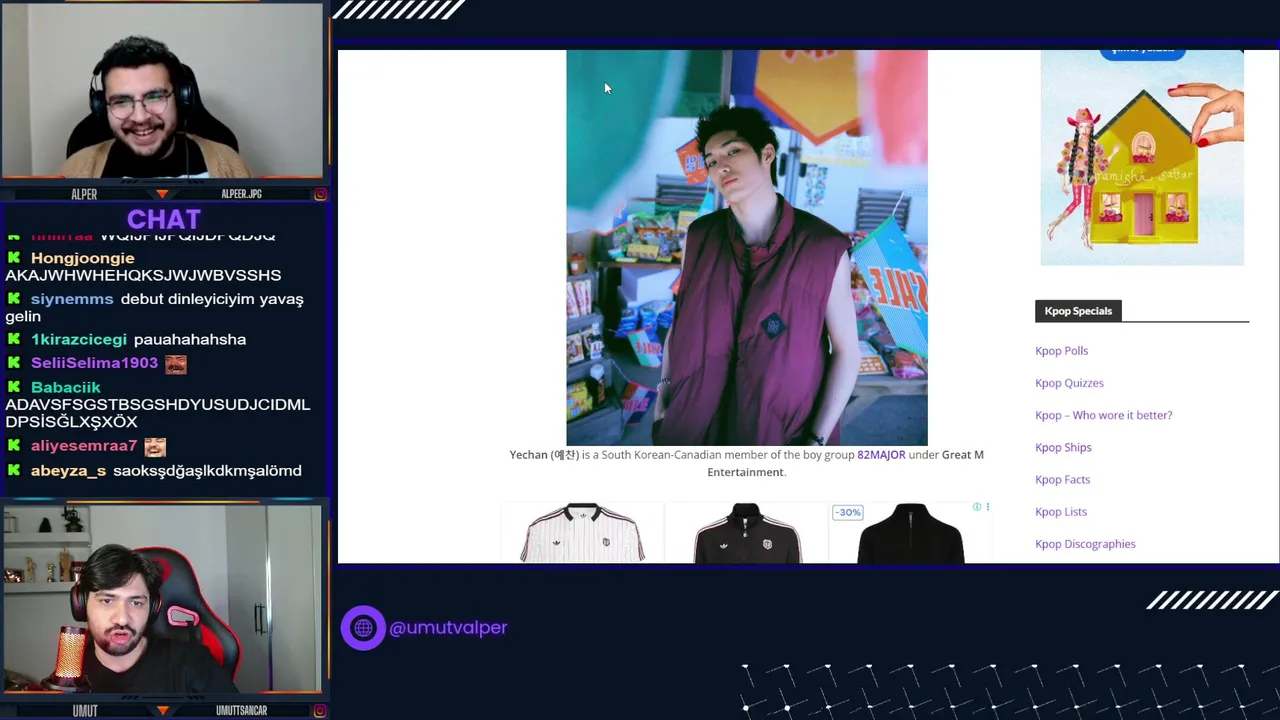Click the CHAT panel heading
The image size is (1280, 720).
[164, 219]
